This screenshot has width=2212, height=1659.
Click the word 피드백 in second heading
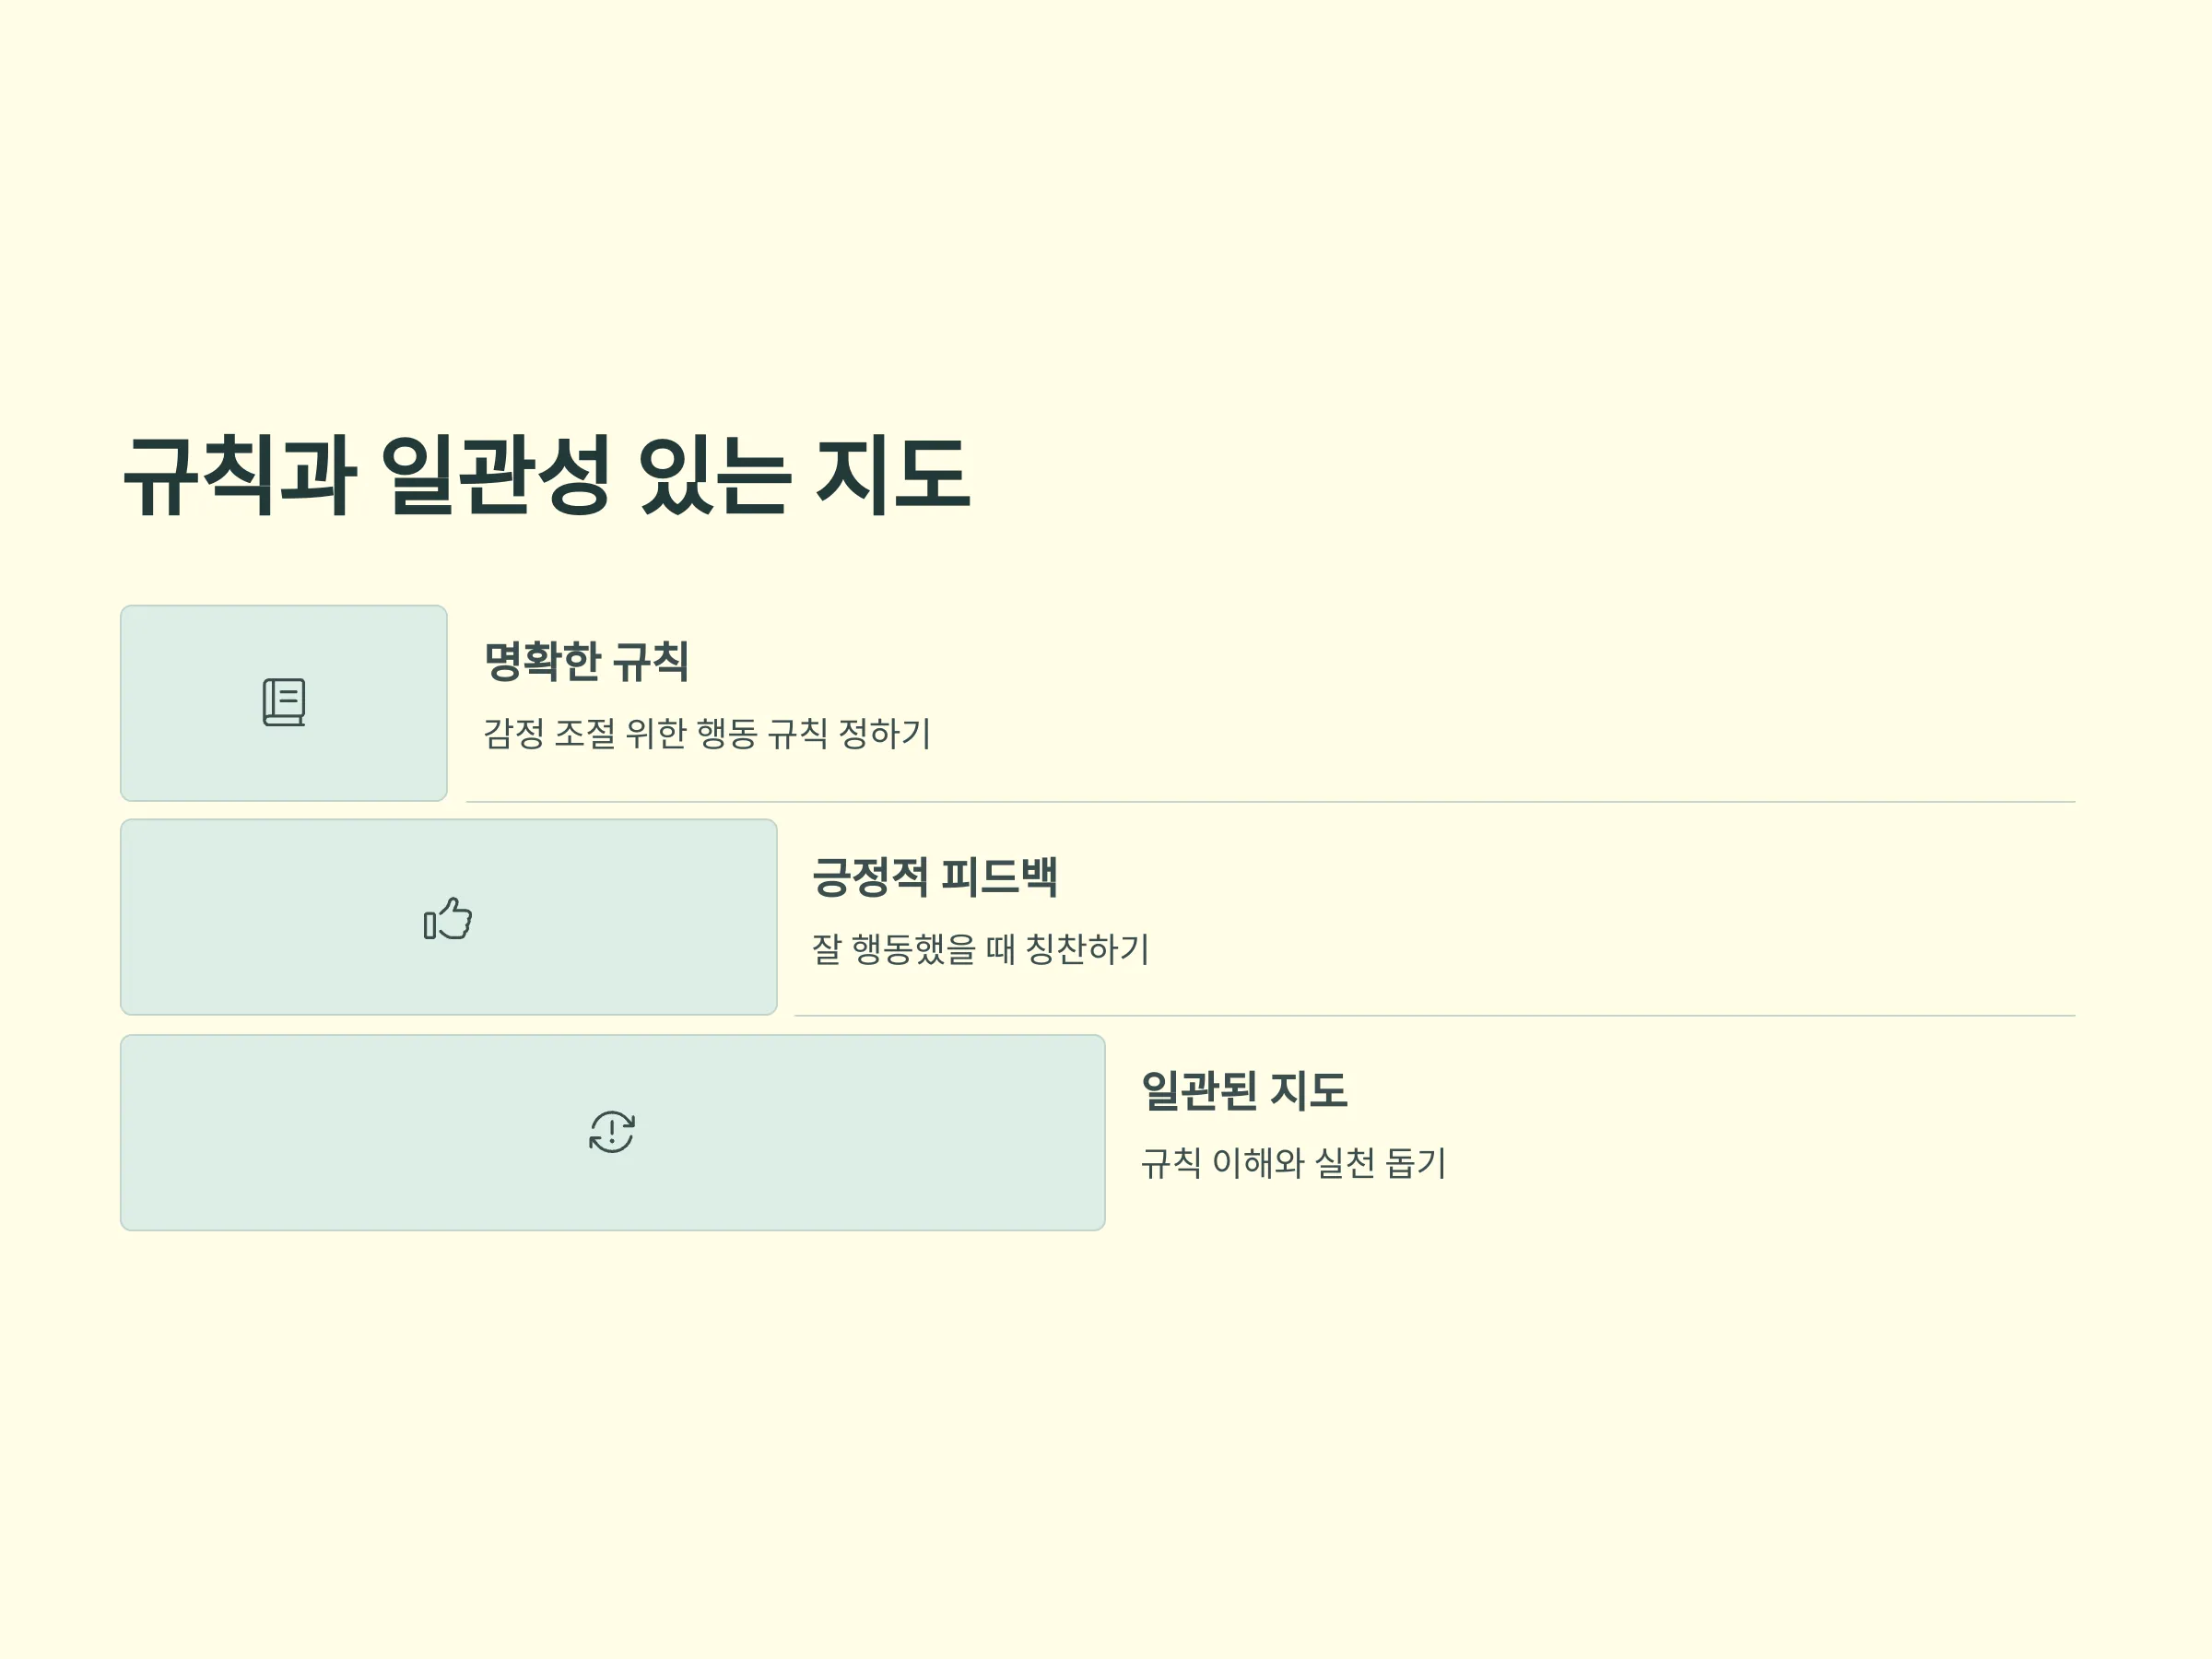pyautogui.click(x=999, y=876)
